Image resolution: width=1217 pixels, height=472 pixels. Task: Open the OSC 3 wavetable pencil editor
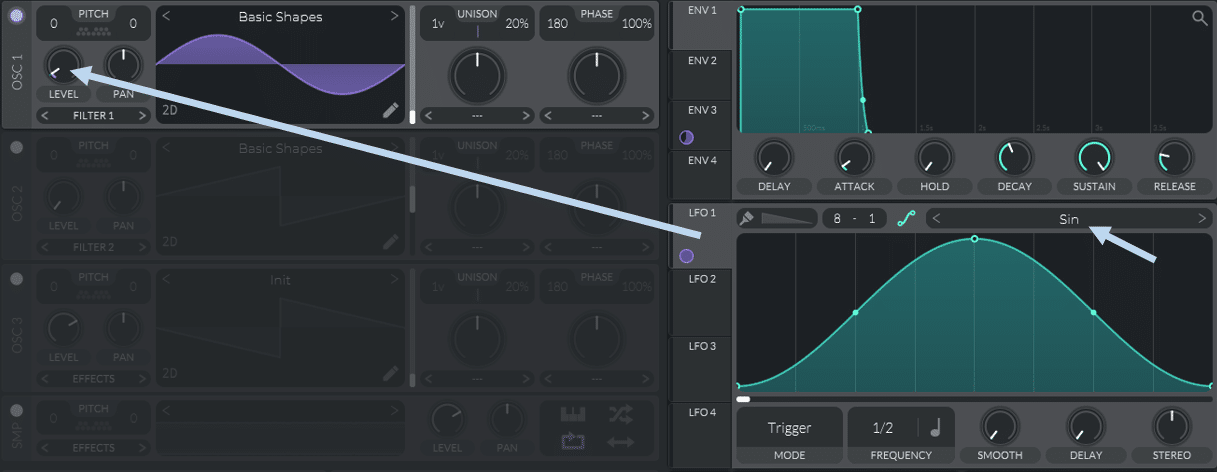coord(391,374)
